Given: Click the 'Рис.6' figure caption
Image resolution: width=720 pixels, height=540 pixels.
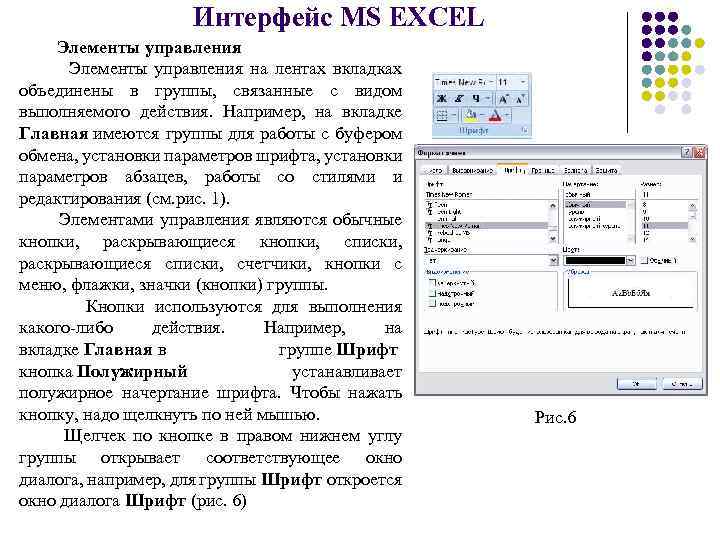Looking at the screenshot, I should [x=555, y=417].
